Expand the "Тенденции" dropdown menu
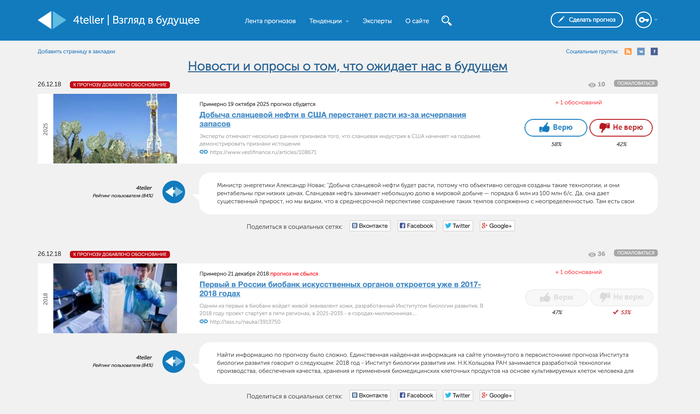 (x=328, y=20)
